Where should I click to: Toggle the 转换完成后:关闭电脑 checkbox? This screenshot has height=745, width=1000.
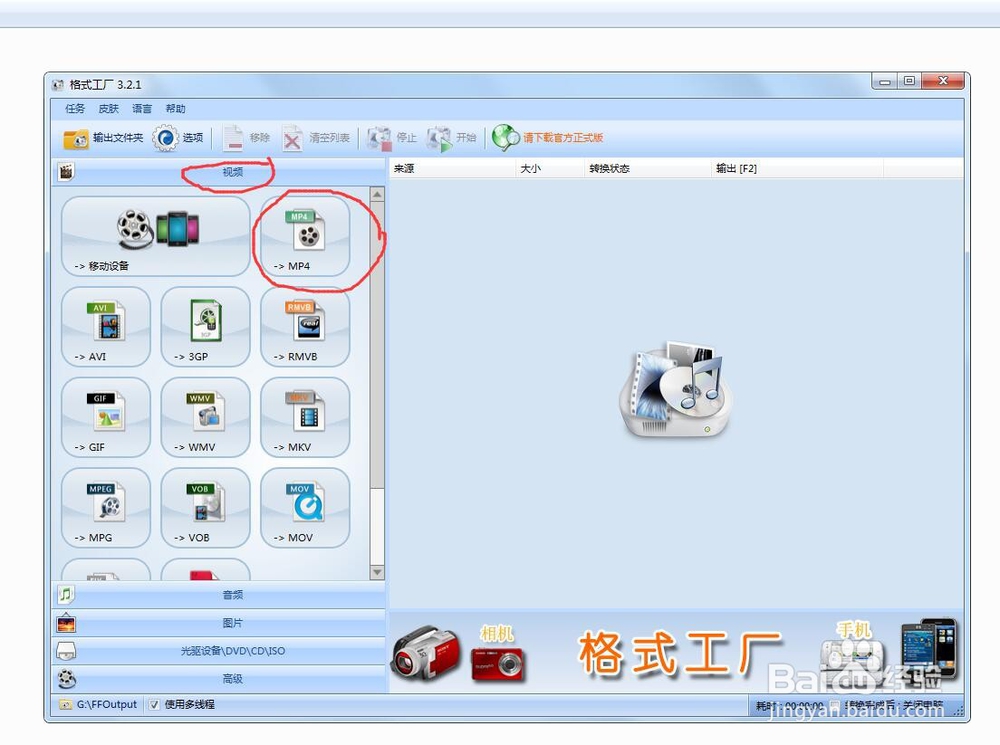pos(835,706)
